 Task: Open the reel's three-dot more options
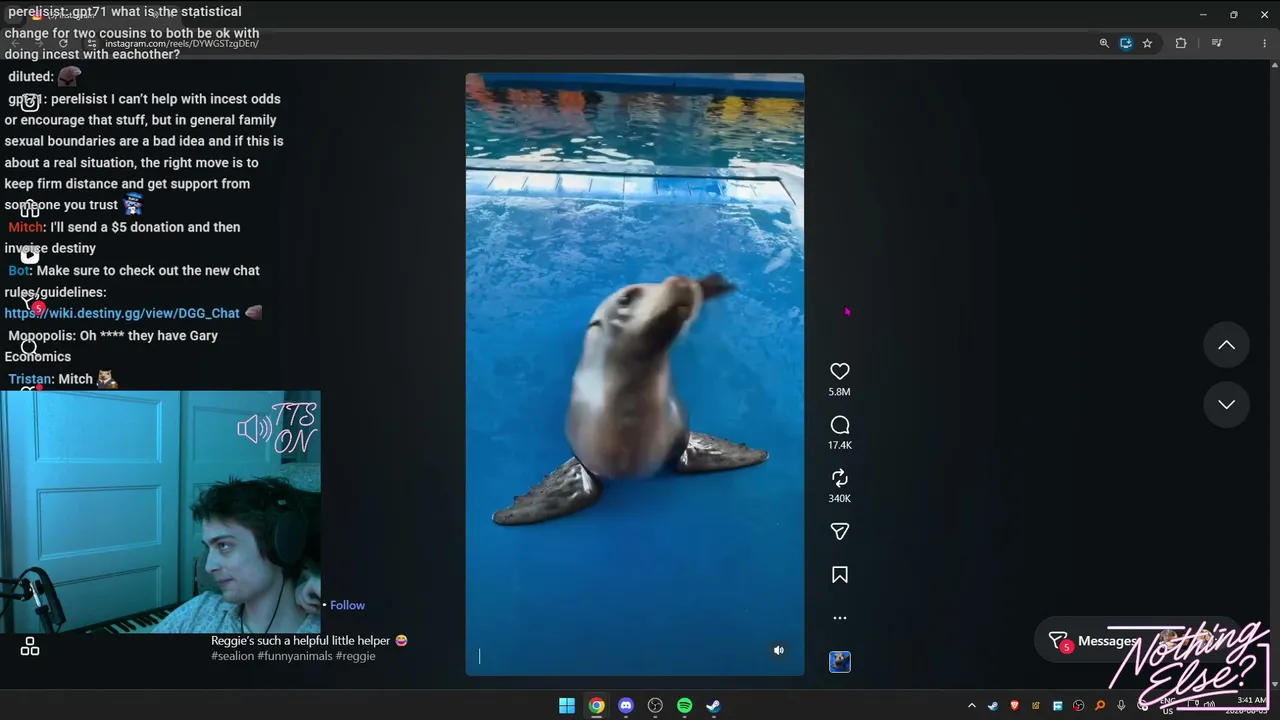coord(840,618)
